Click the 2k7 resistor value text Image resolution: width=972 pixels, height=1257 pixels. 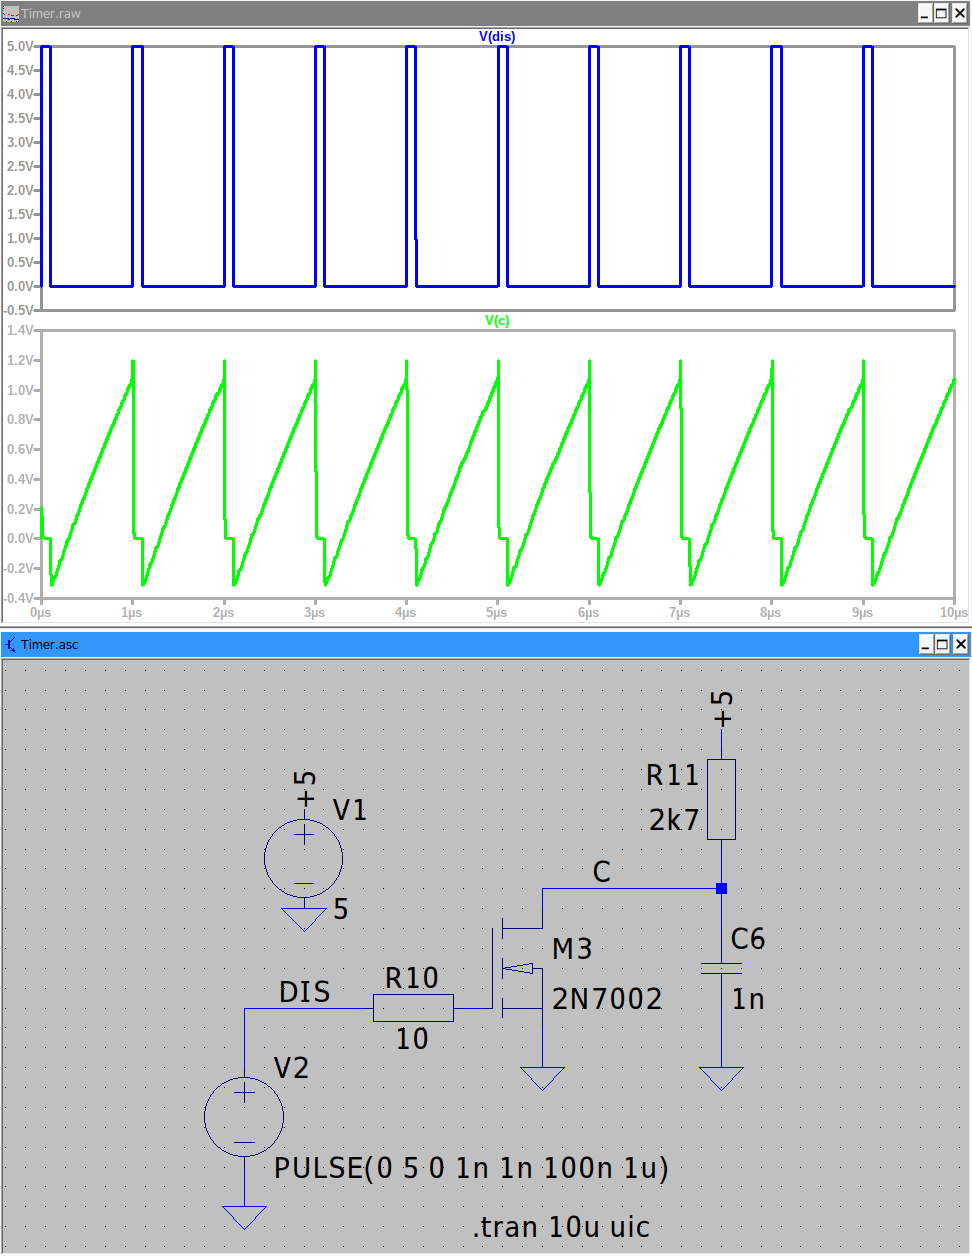point(674,820)
